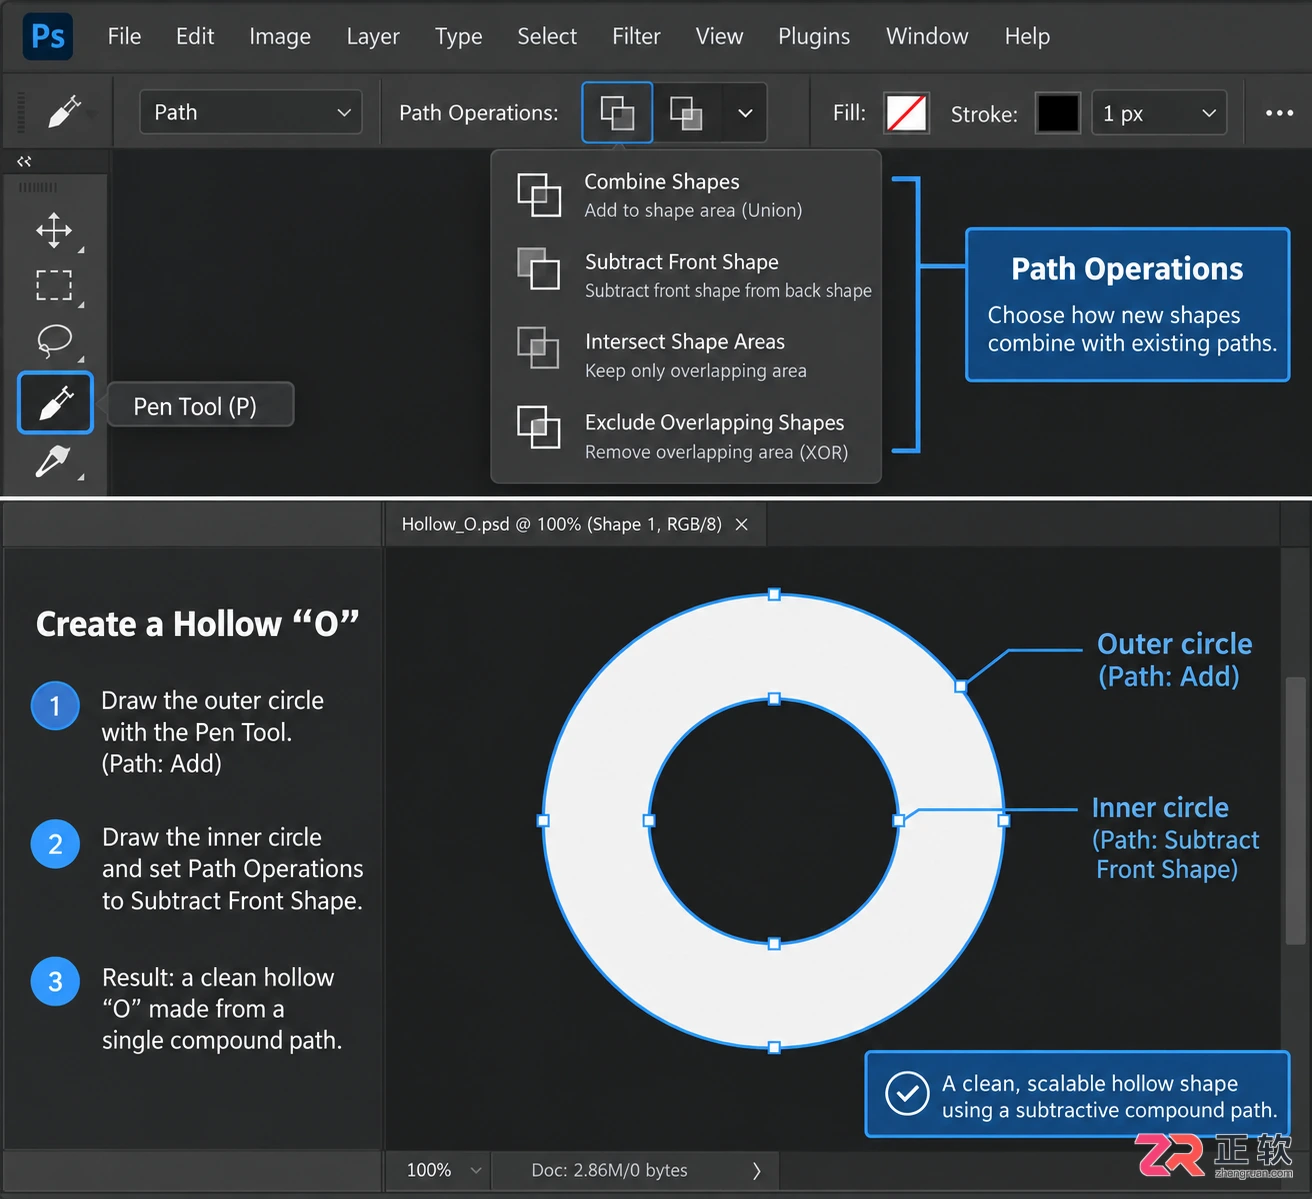
Task: Open the three-dots more options menu
Action: tap(1279, 113)
